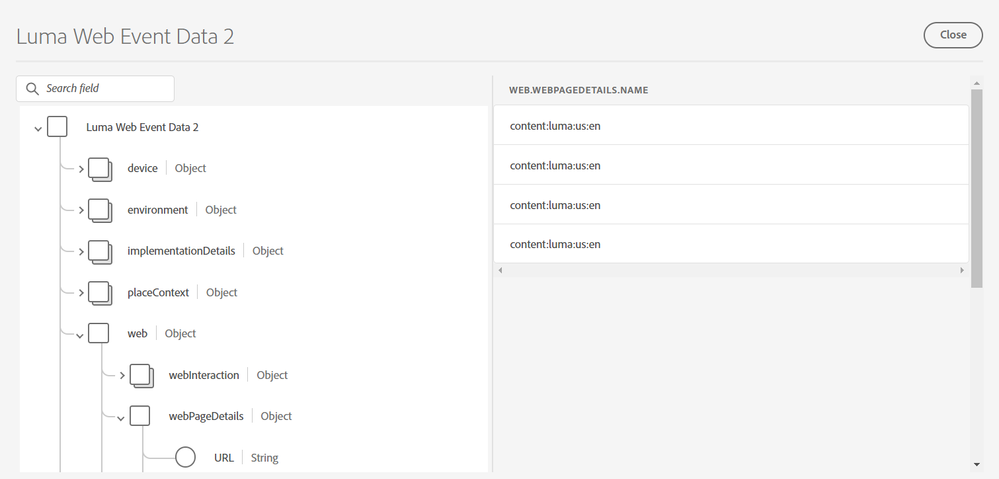This screenshot has height=479, width=999.
Task: Click the vertical scrollbar down arrow
Action: tap(976, 464)
